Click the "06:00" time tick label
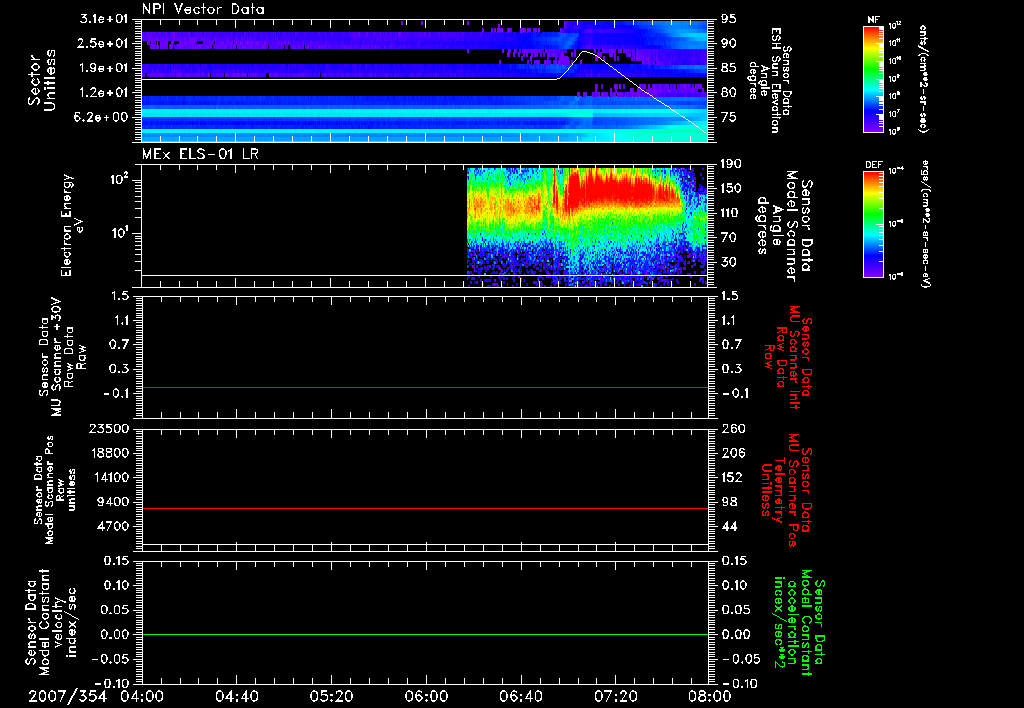 (x=426, y=696)
